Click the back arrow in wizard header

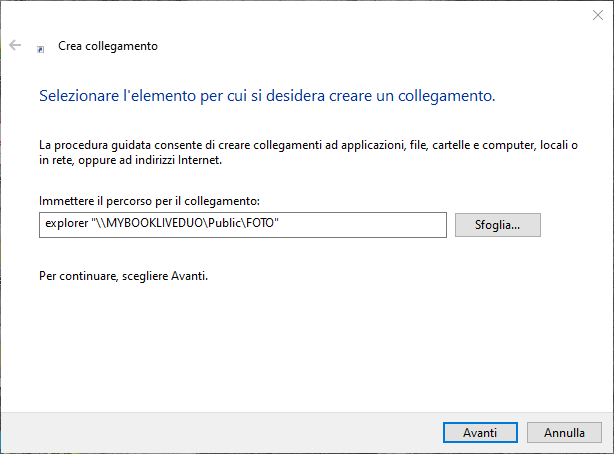15,45
